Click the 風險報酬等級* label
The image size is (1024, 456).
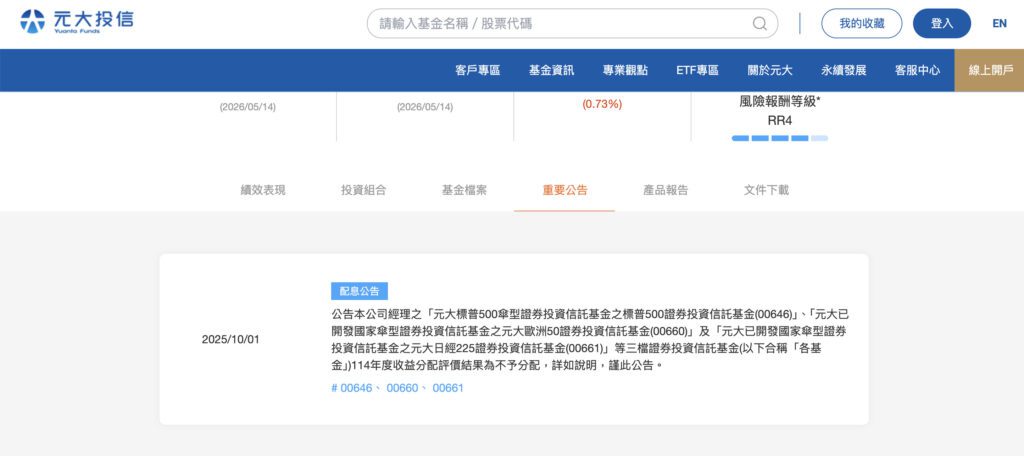[780, 102]
